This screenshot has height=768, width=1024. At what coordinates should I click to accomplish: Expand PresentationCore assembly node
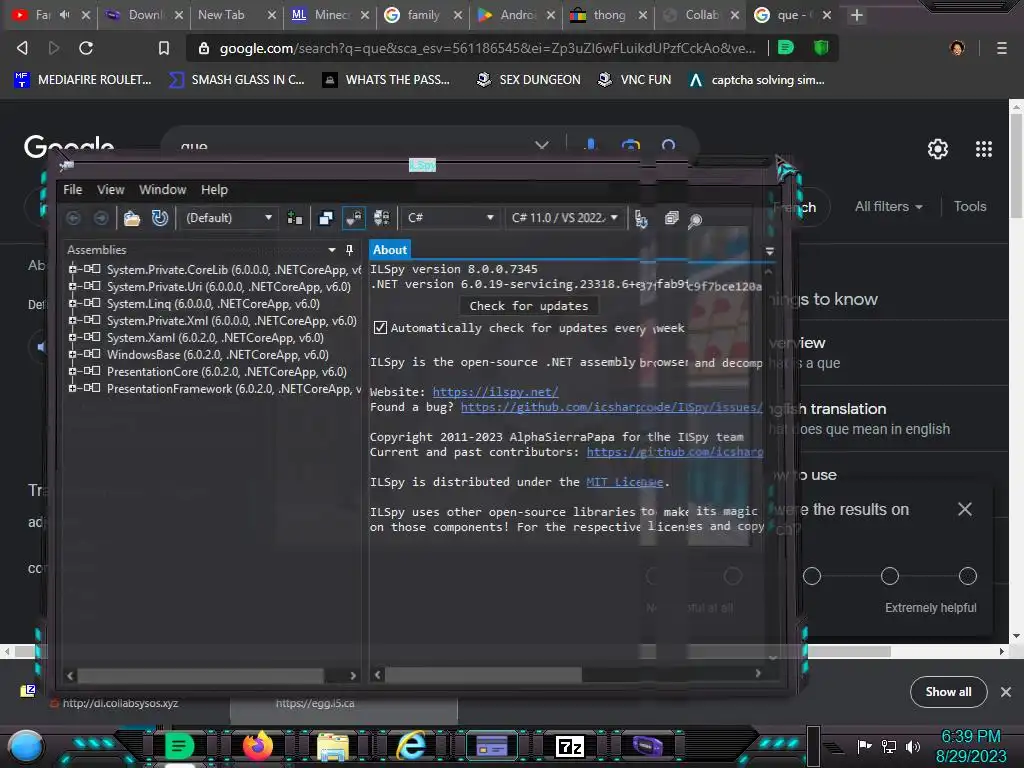pos(72,371)
